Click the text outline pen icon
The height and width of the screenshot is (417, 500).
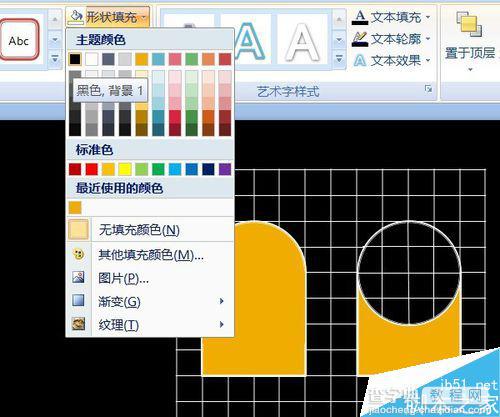[360, 39]
